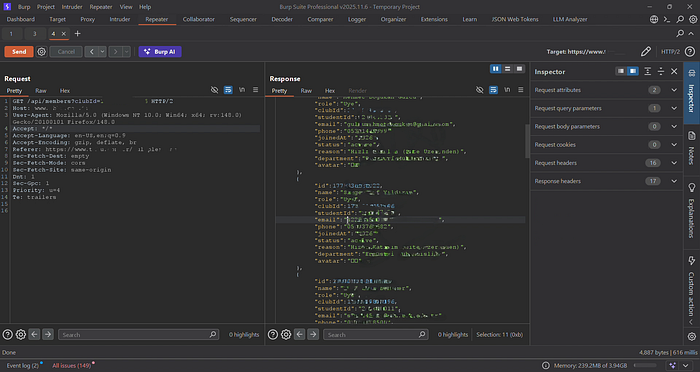Click the Response pane vertical scrollbar
Screen dimensions: 700x372
tap(527, 141)
